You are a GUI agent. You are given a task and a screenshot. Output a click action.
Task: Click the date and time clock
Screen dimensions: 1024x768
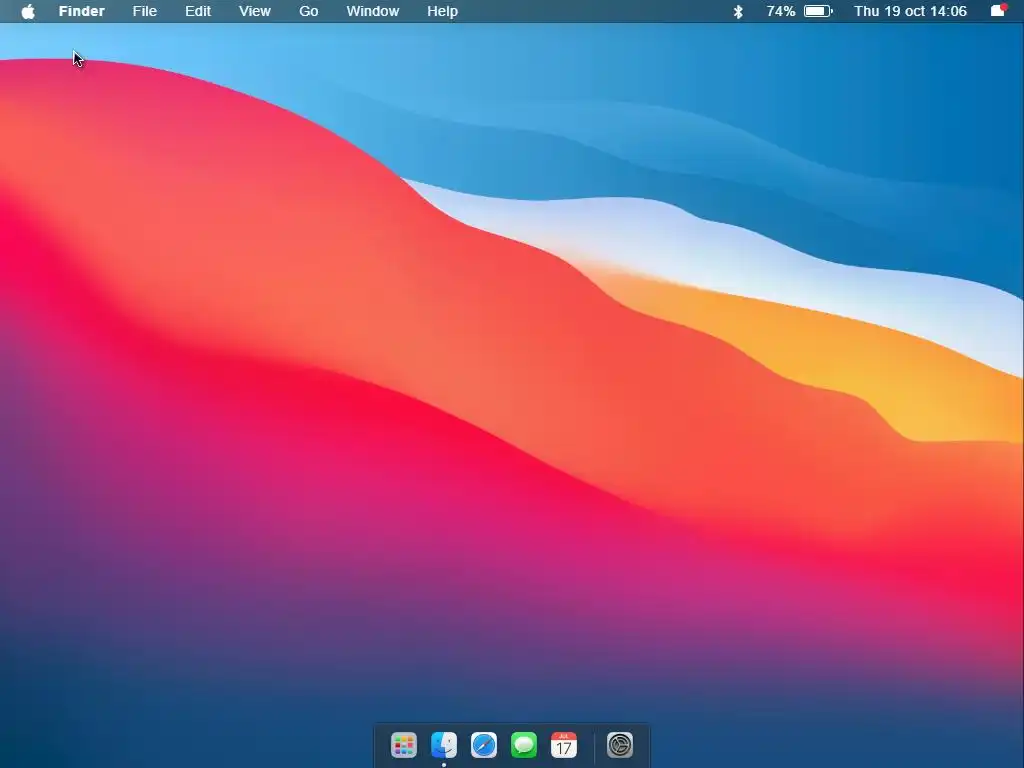[x=910, y=11]
